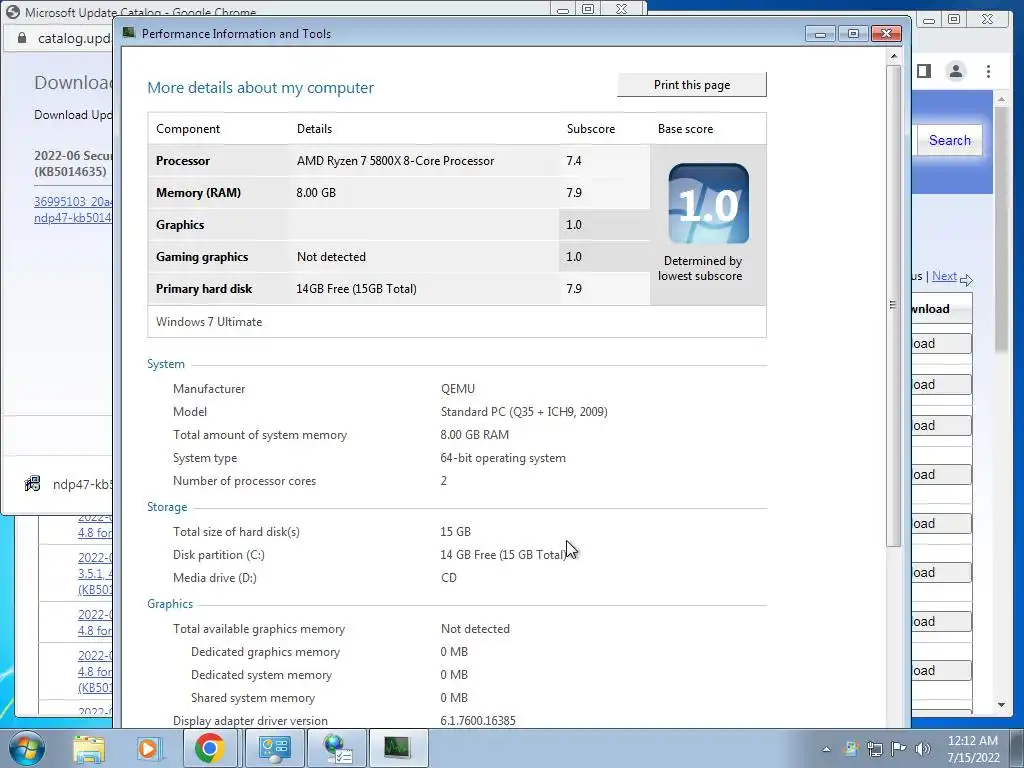The image size is (1024, 768).
Task: Click the 'Number of processor cores' label
Action: click(244, 481)
